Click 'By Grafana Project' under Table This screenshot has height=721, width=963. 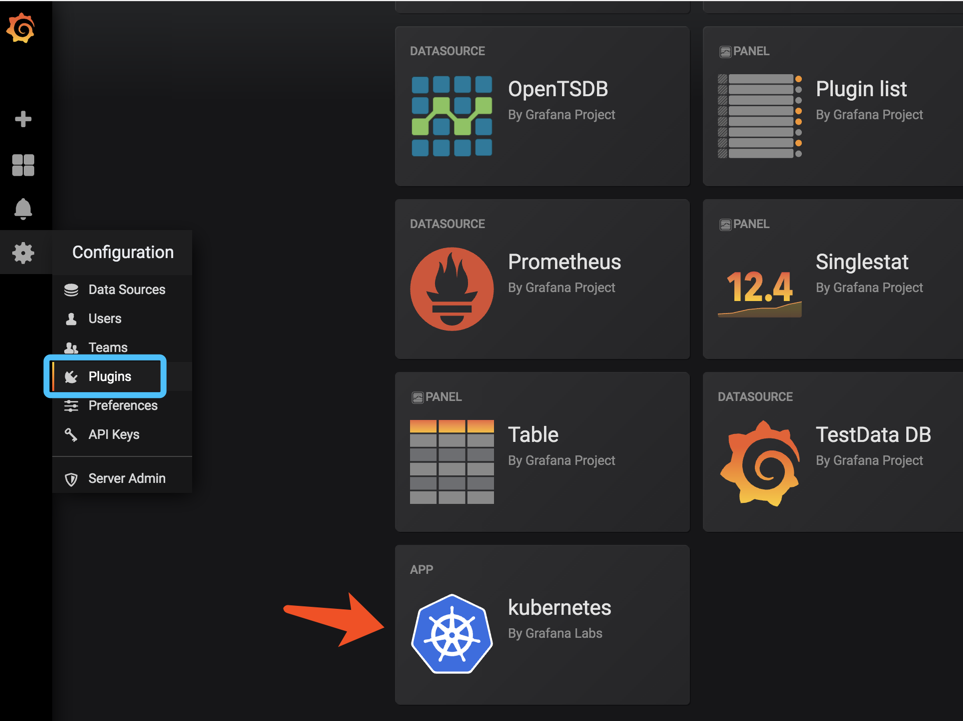point(561,461)
